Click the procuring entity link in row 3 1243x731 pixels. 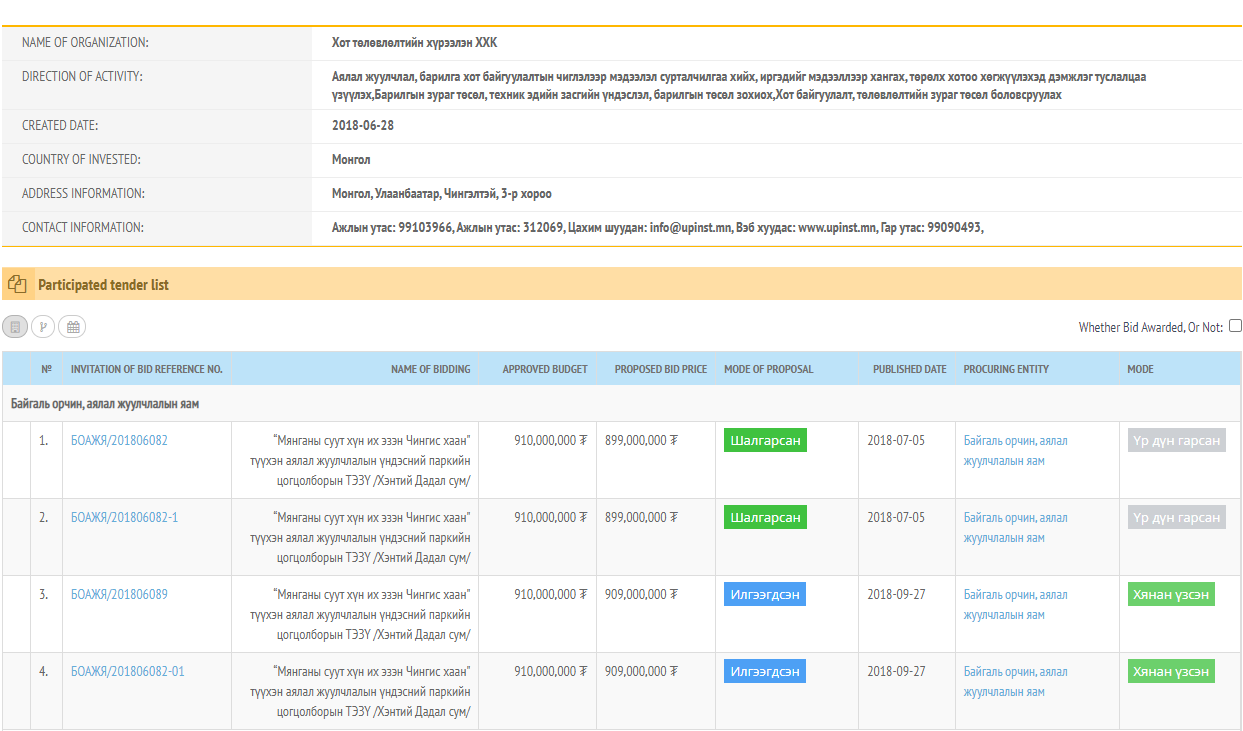click(x=1015, y=604)
